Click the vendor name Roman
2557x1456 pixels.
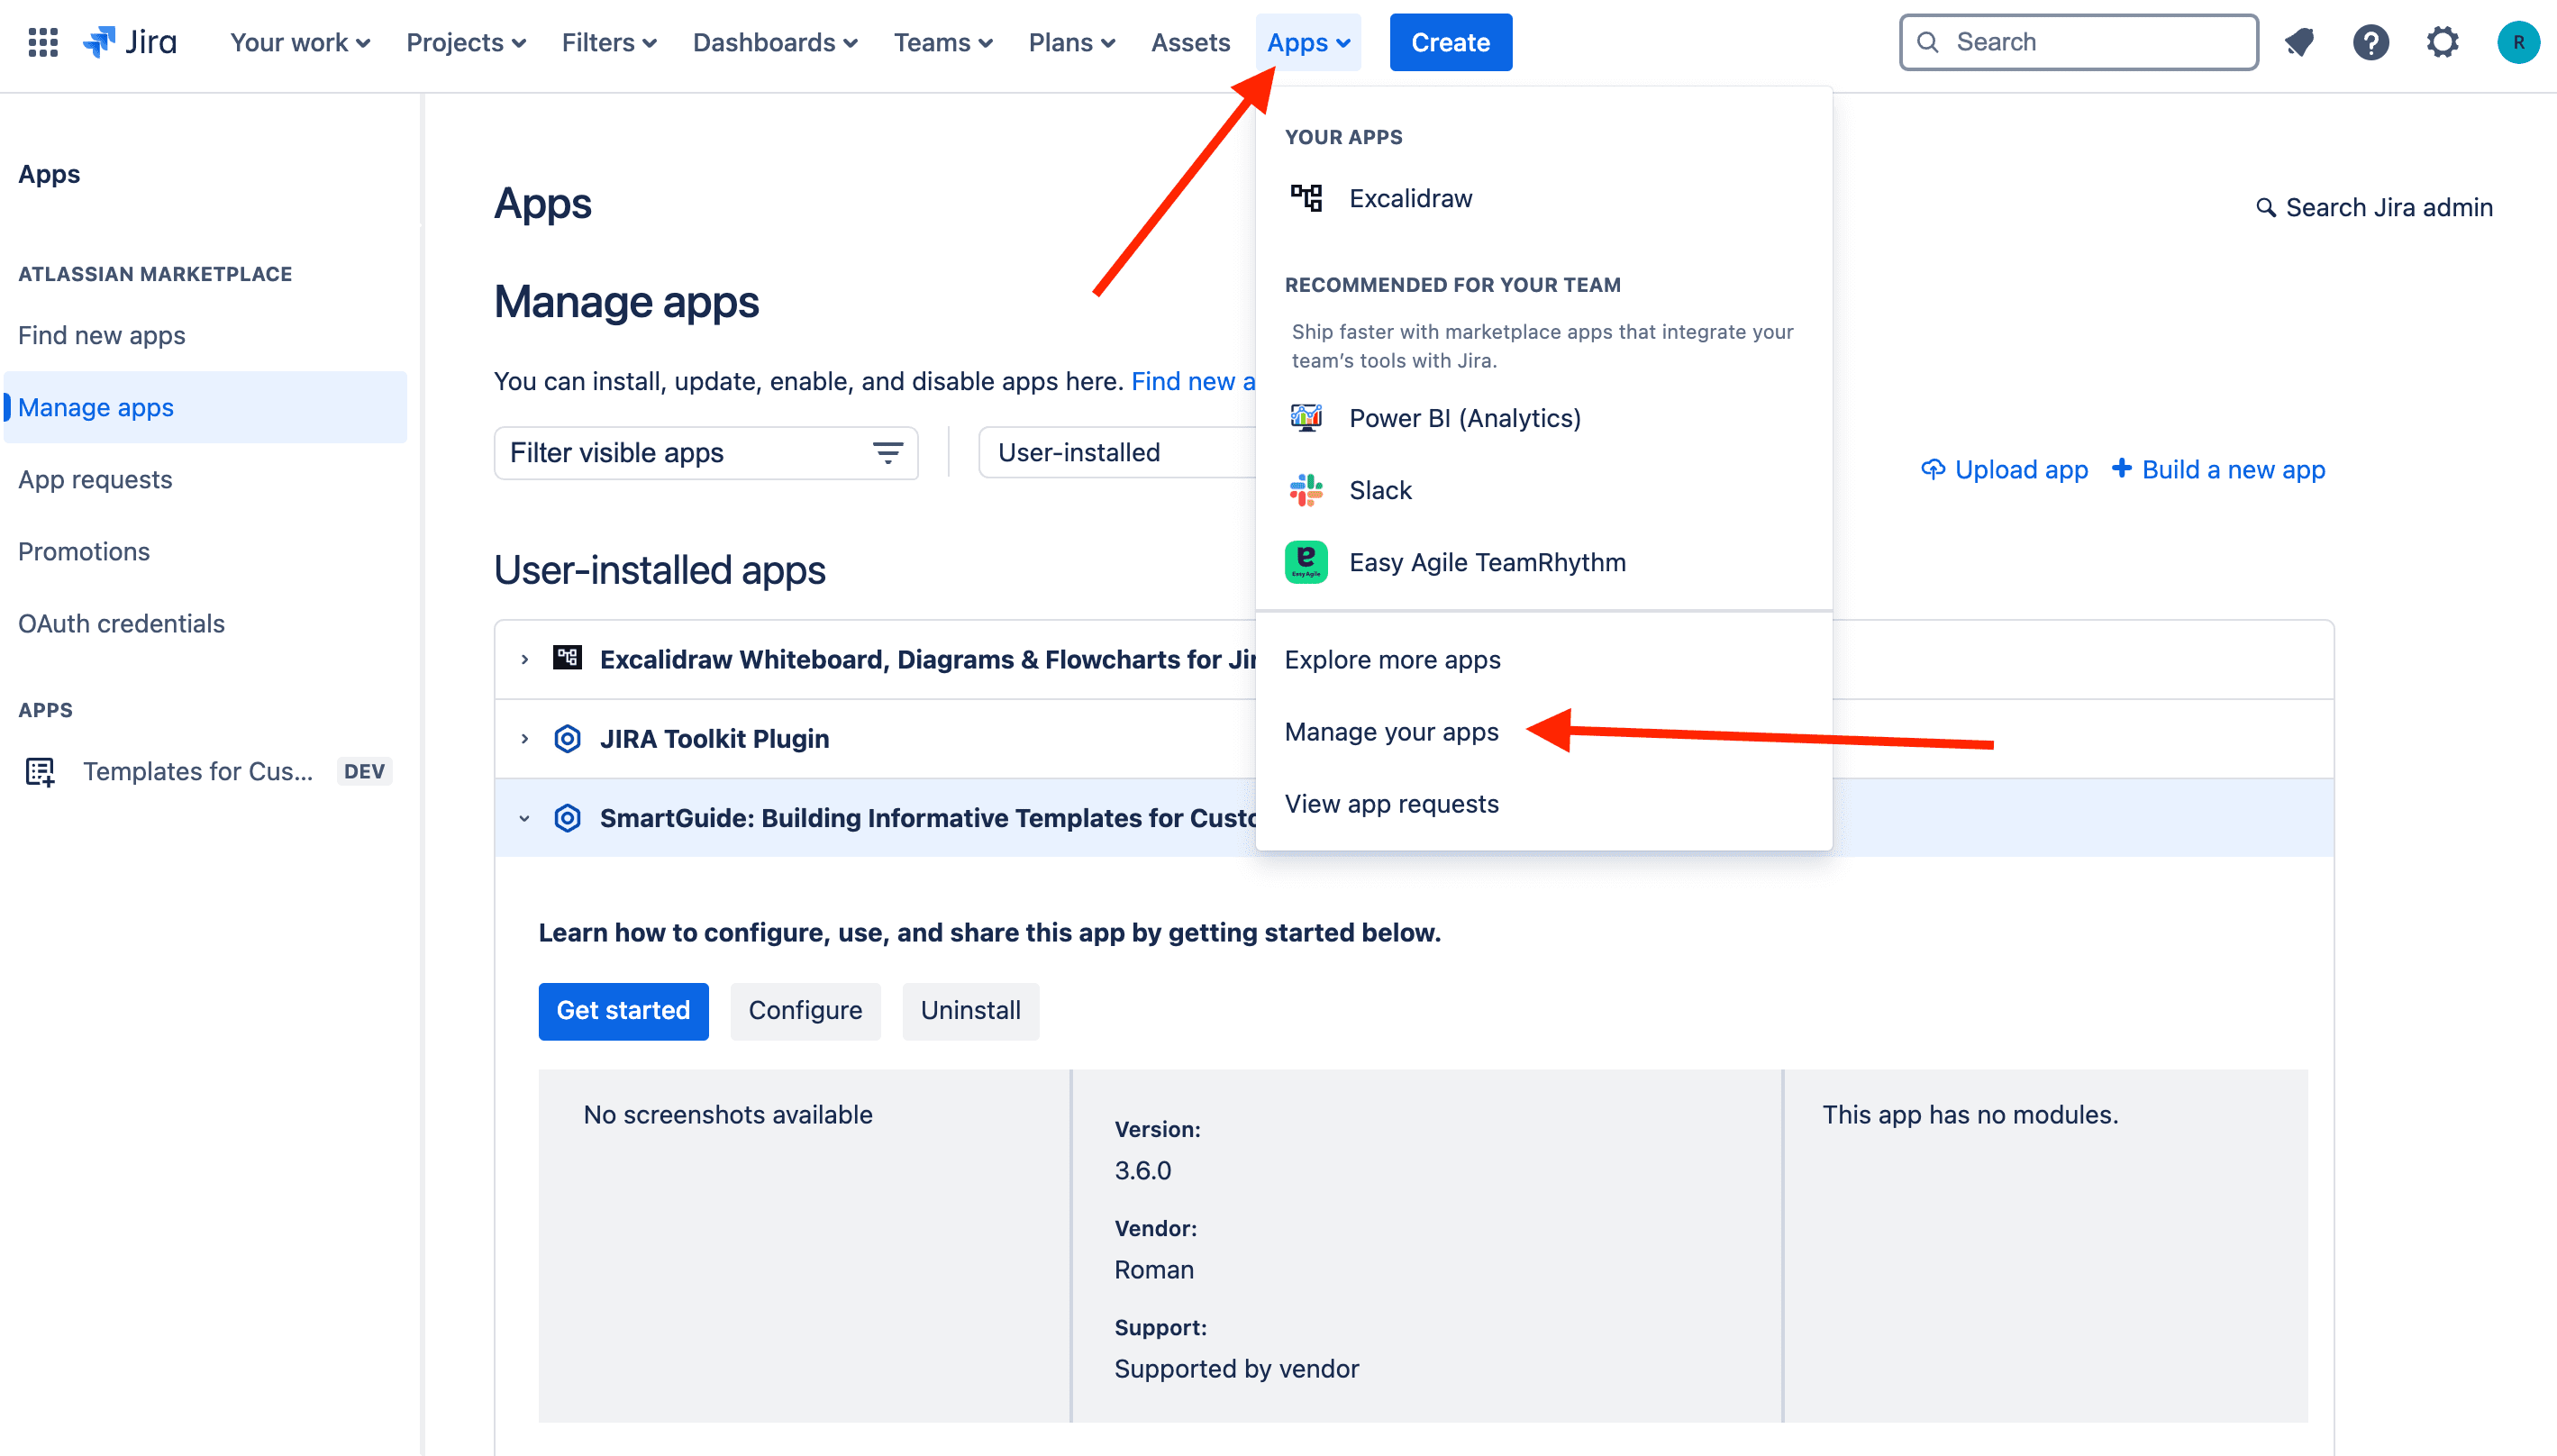1153,1269
